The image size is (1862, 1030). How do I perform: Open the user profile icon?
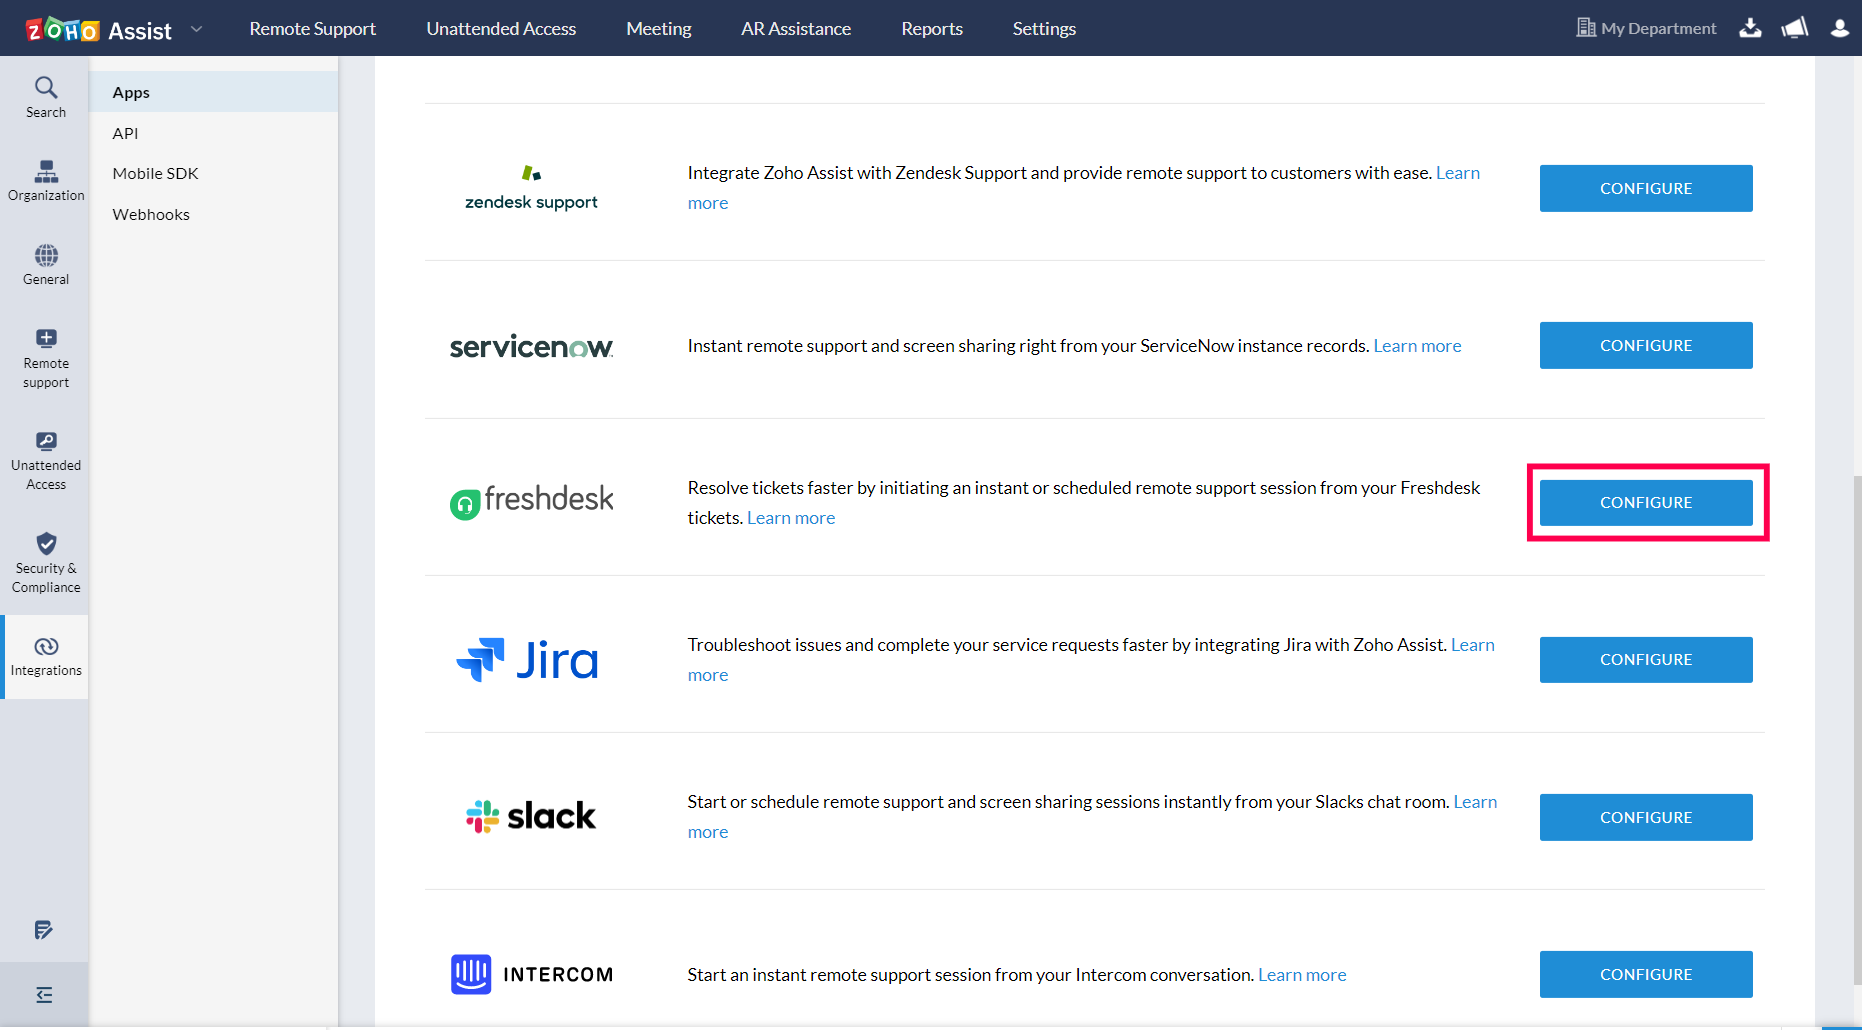[1840, 28]
